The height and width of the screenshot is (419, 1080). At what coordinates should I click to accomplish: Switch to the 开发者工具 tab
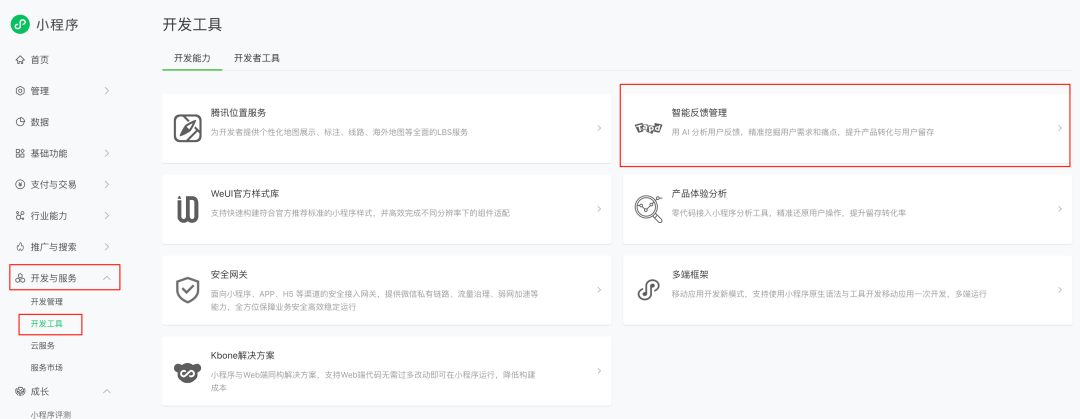pos(257,59)
